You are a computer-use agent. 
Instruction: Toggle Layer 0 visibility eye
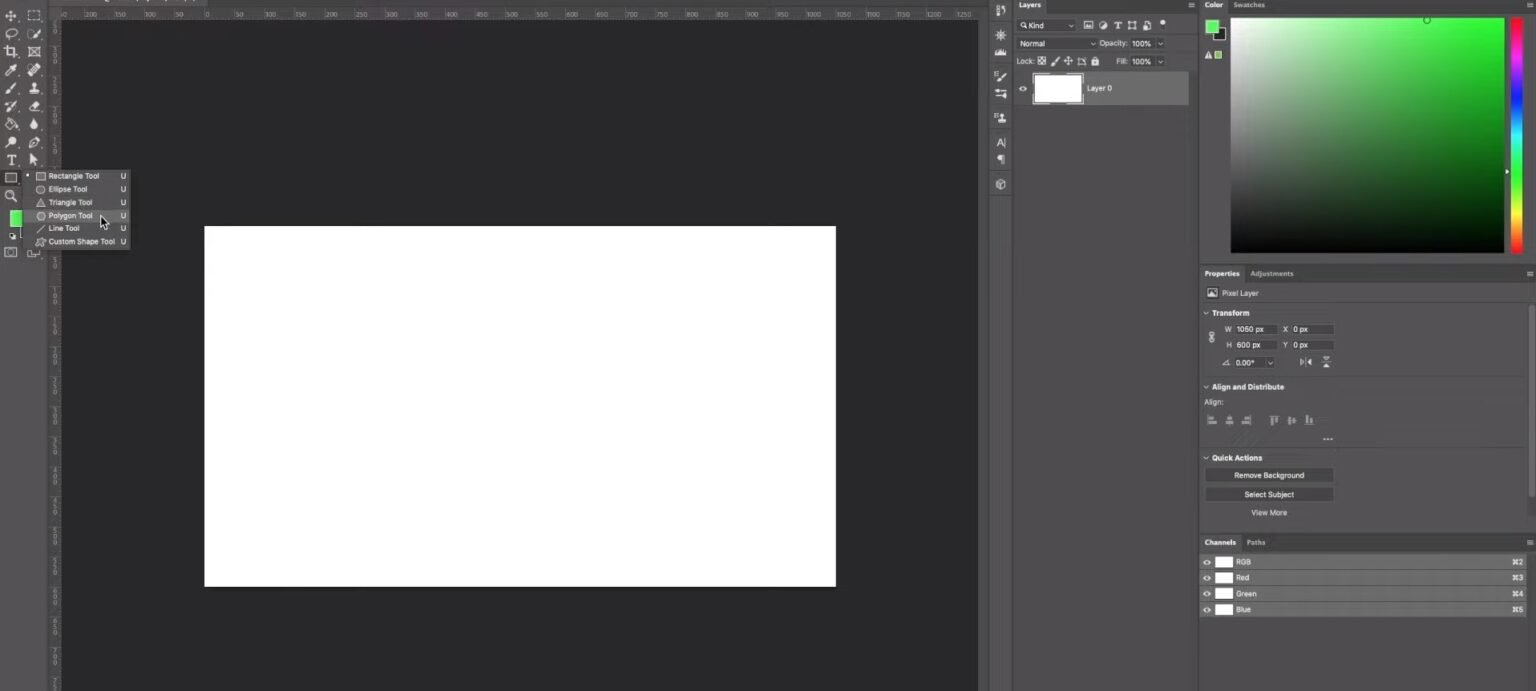1023,88
